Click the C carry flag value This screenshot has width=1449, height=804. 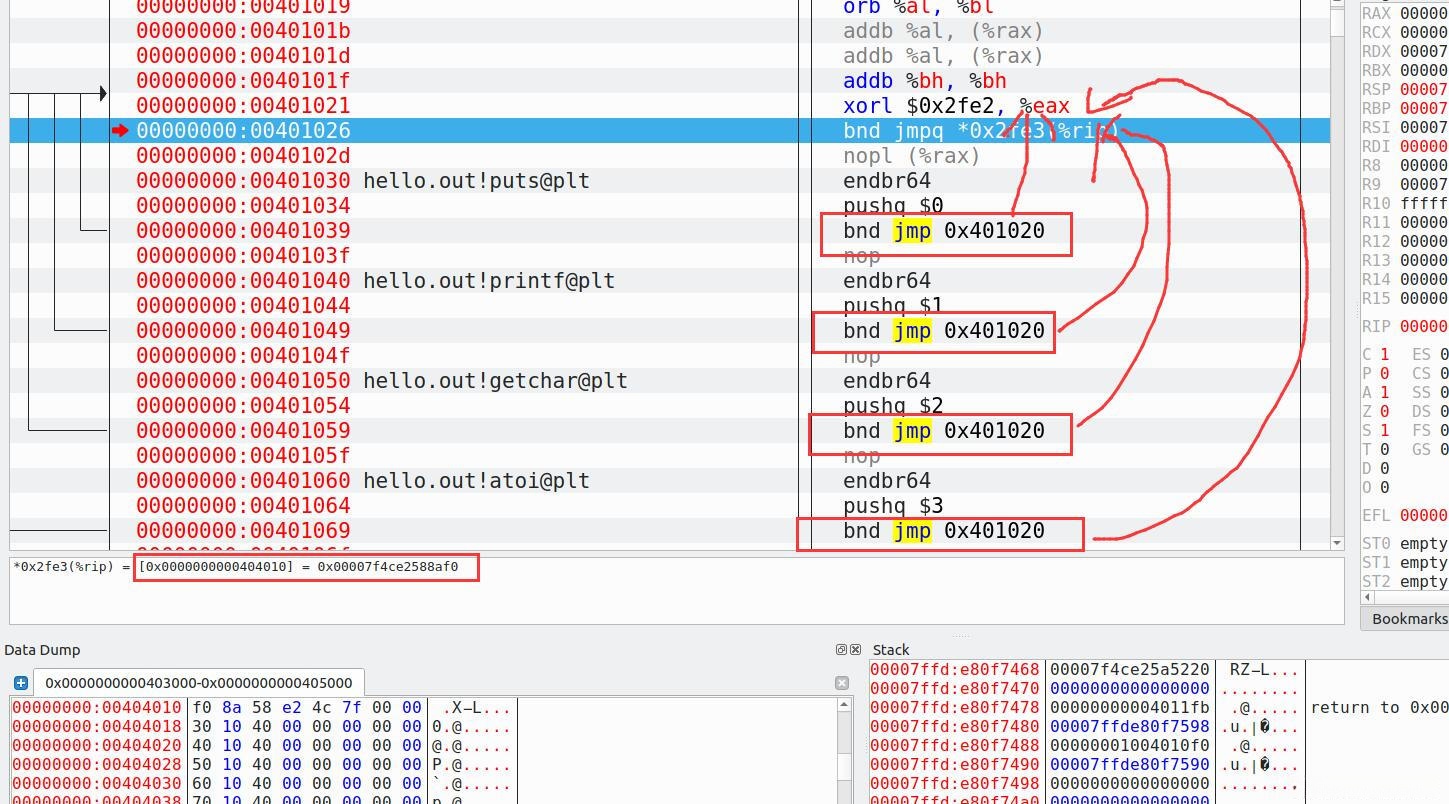tap(1385, 354)
